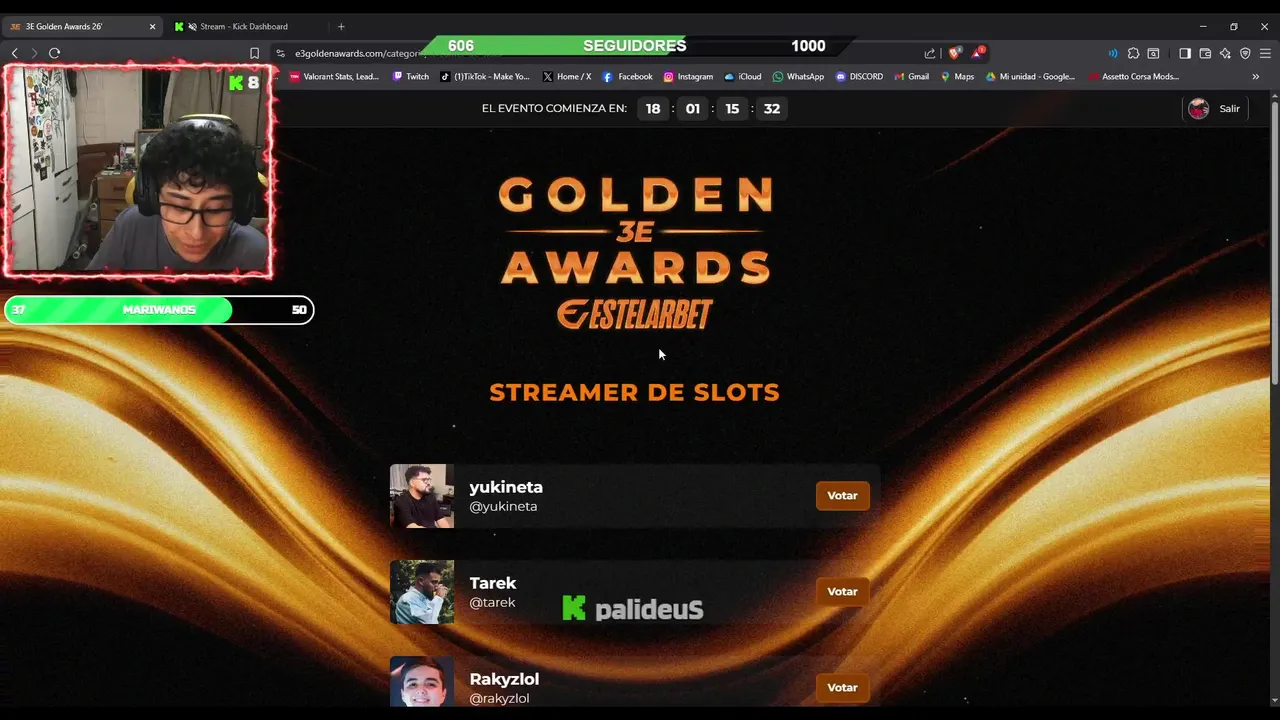This screenshot has height=720, width=1280.
Task: Vote for Rakyzlol with Votar button
Action: coord(842,687)
